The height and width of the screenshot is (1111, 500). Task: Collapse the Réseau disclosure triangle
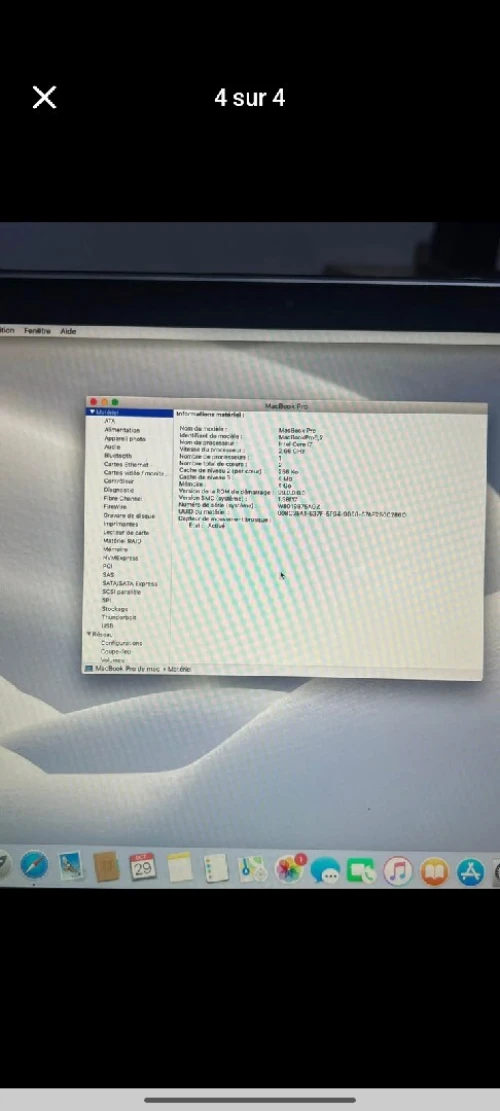(89, 634)
